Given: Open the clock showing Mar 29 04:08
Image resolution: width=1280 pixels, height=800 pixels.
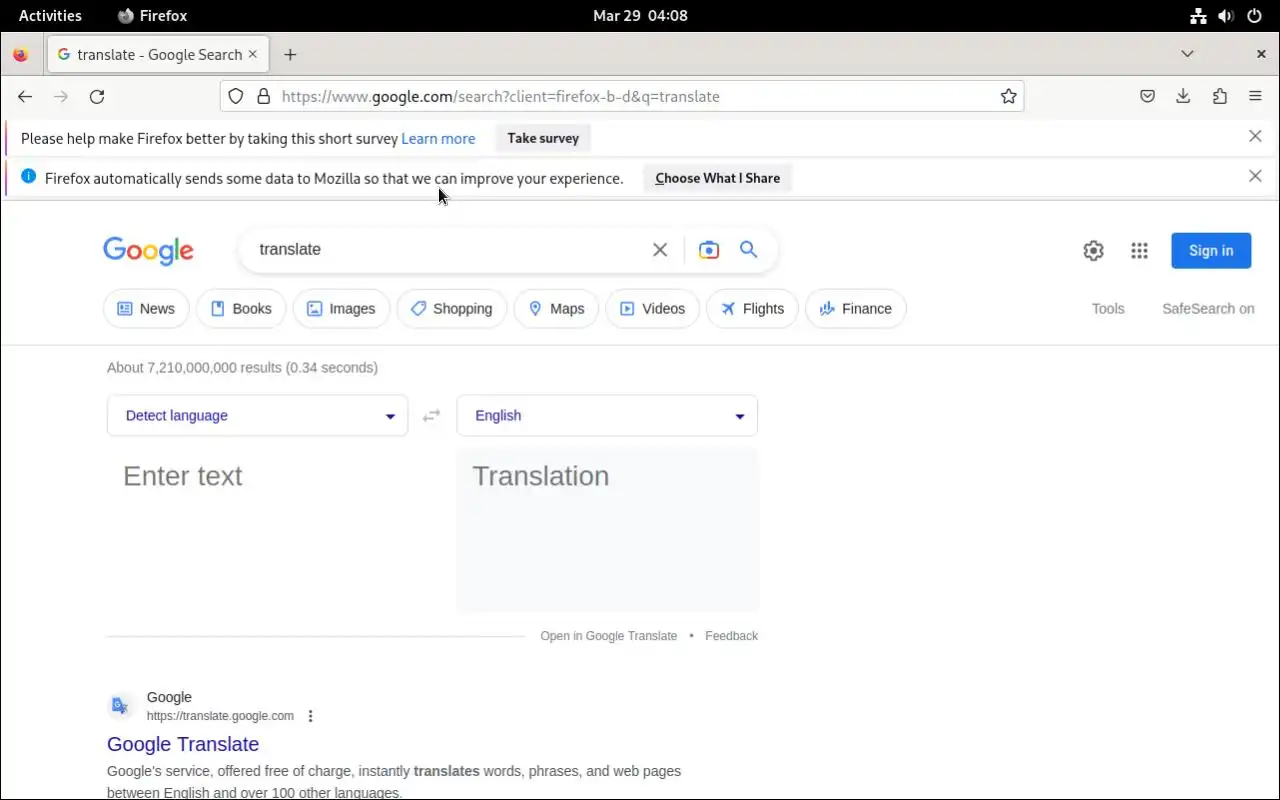Looking at the screenshot, I should coord(640,15).
